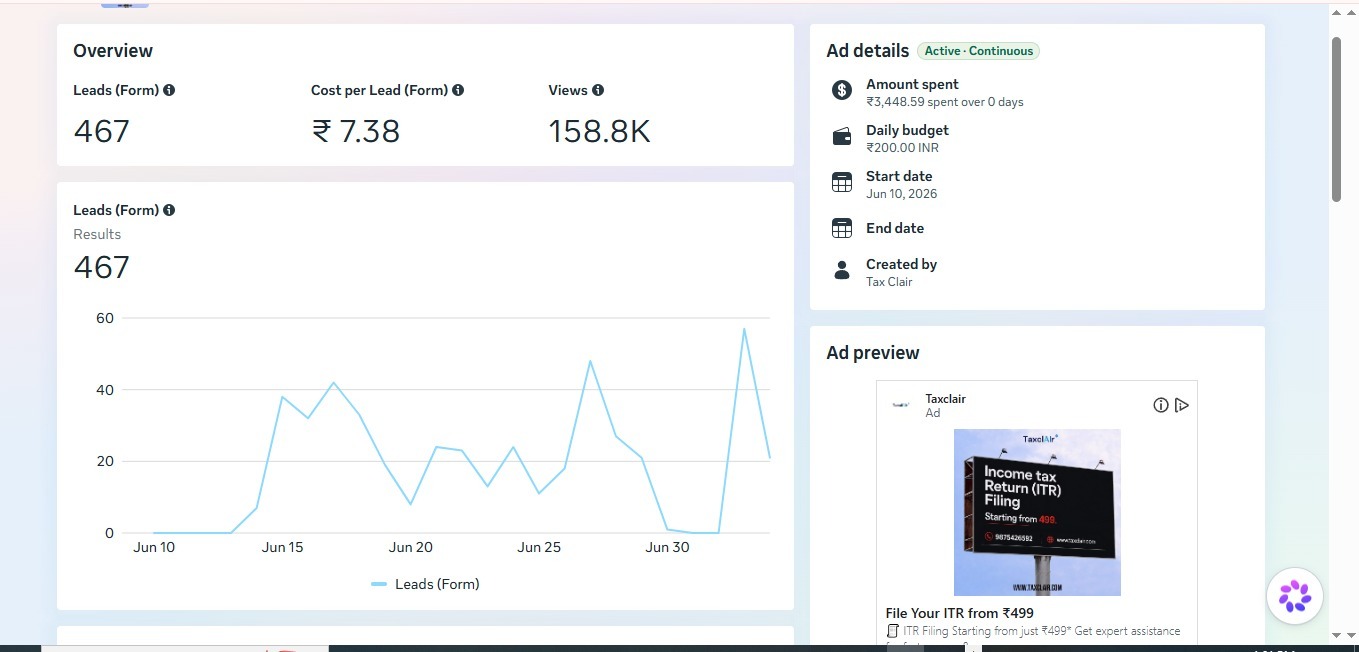
Task: Click the calendar icon next to Start date
Action: (842, 182)
